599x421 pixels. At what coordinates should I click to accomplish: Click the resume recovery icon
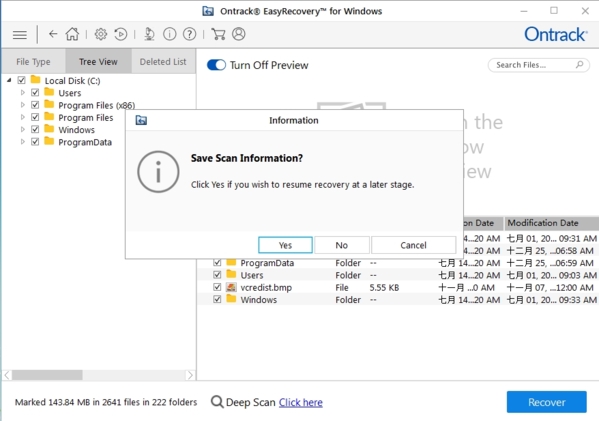(121, 34)
